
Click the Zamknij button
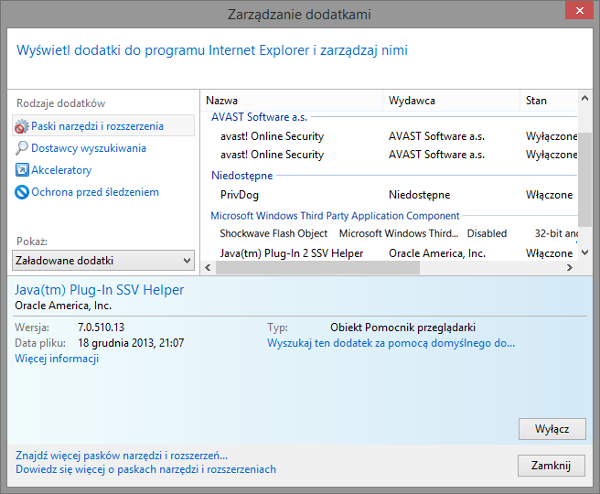coord(551,465)
